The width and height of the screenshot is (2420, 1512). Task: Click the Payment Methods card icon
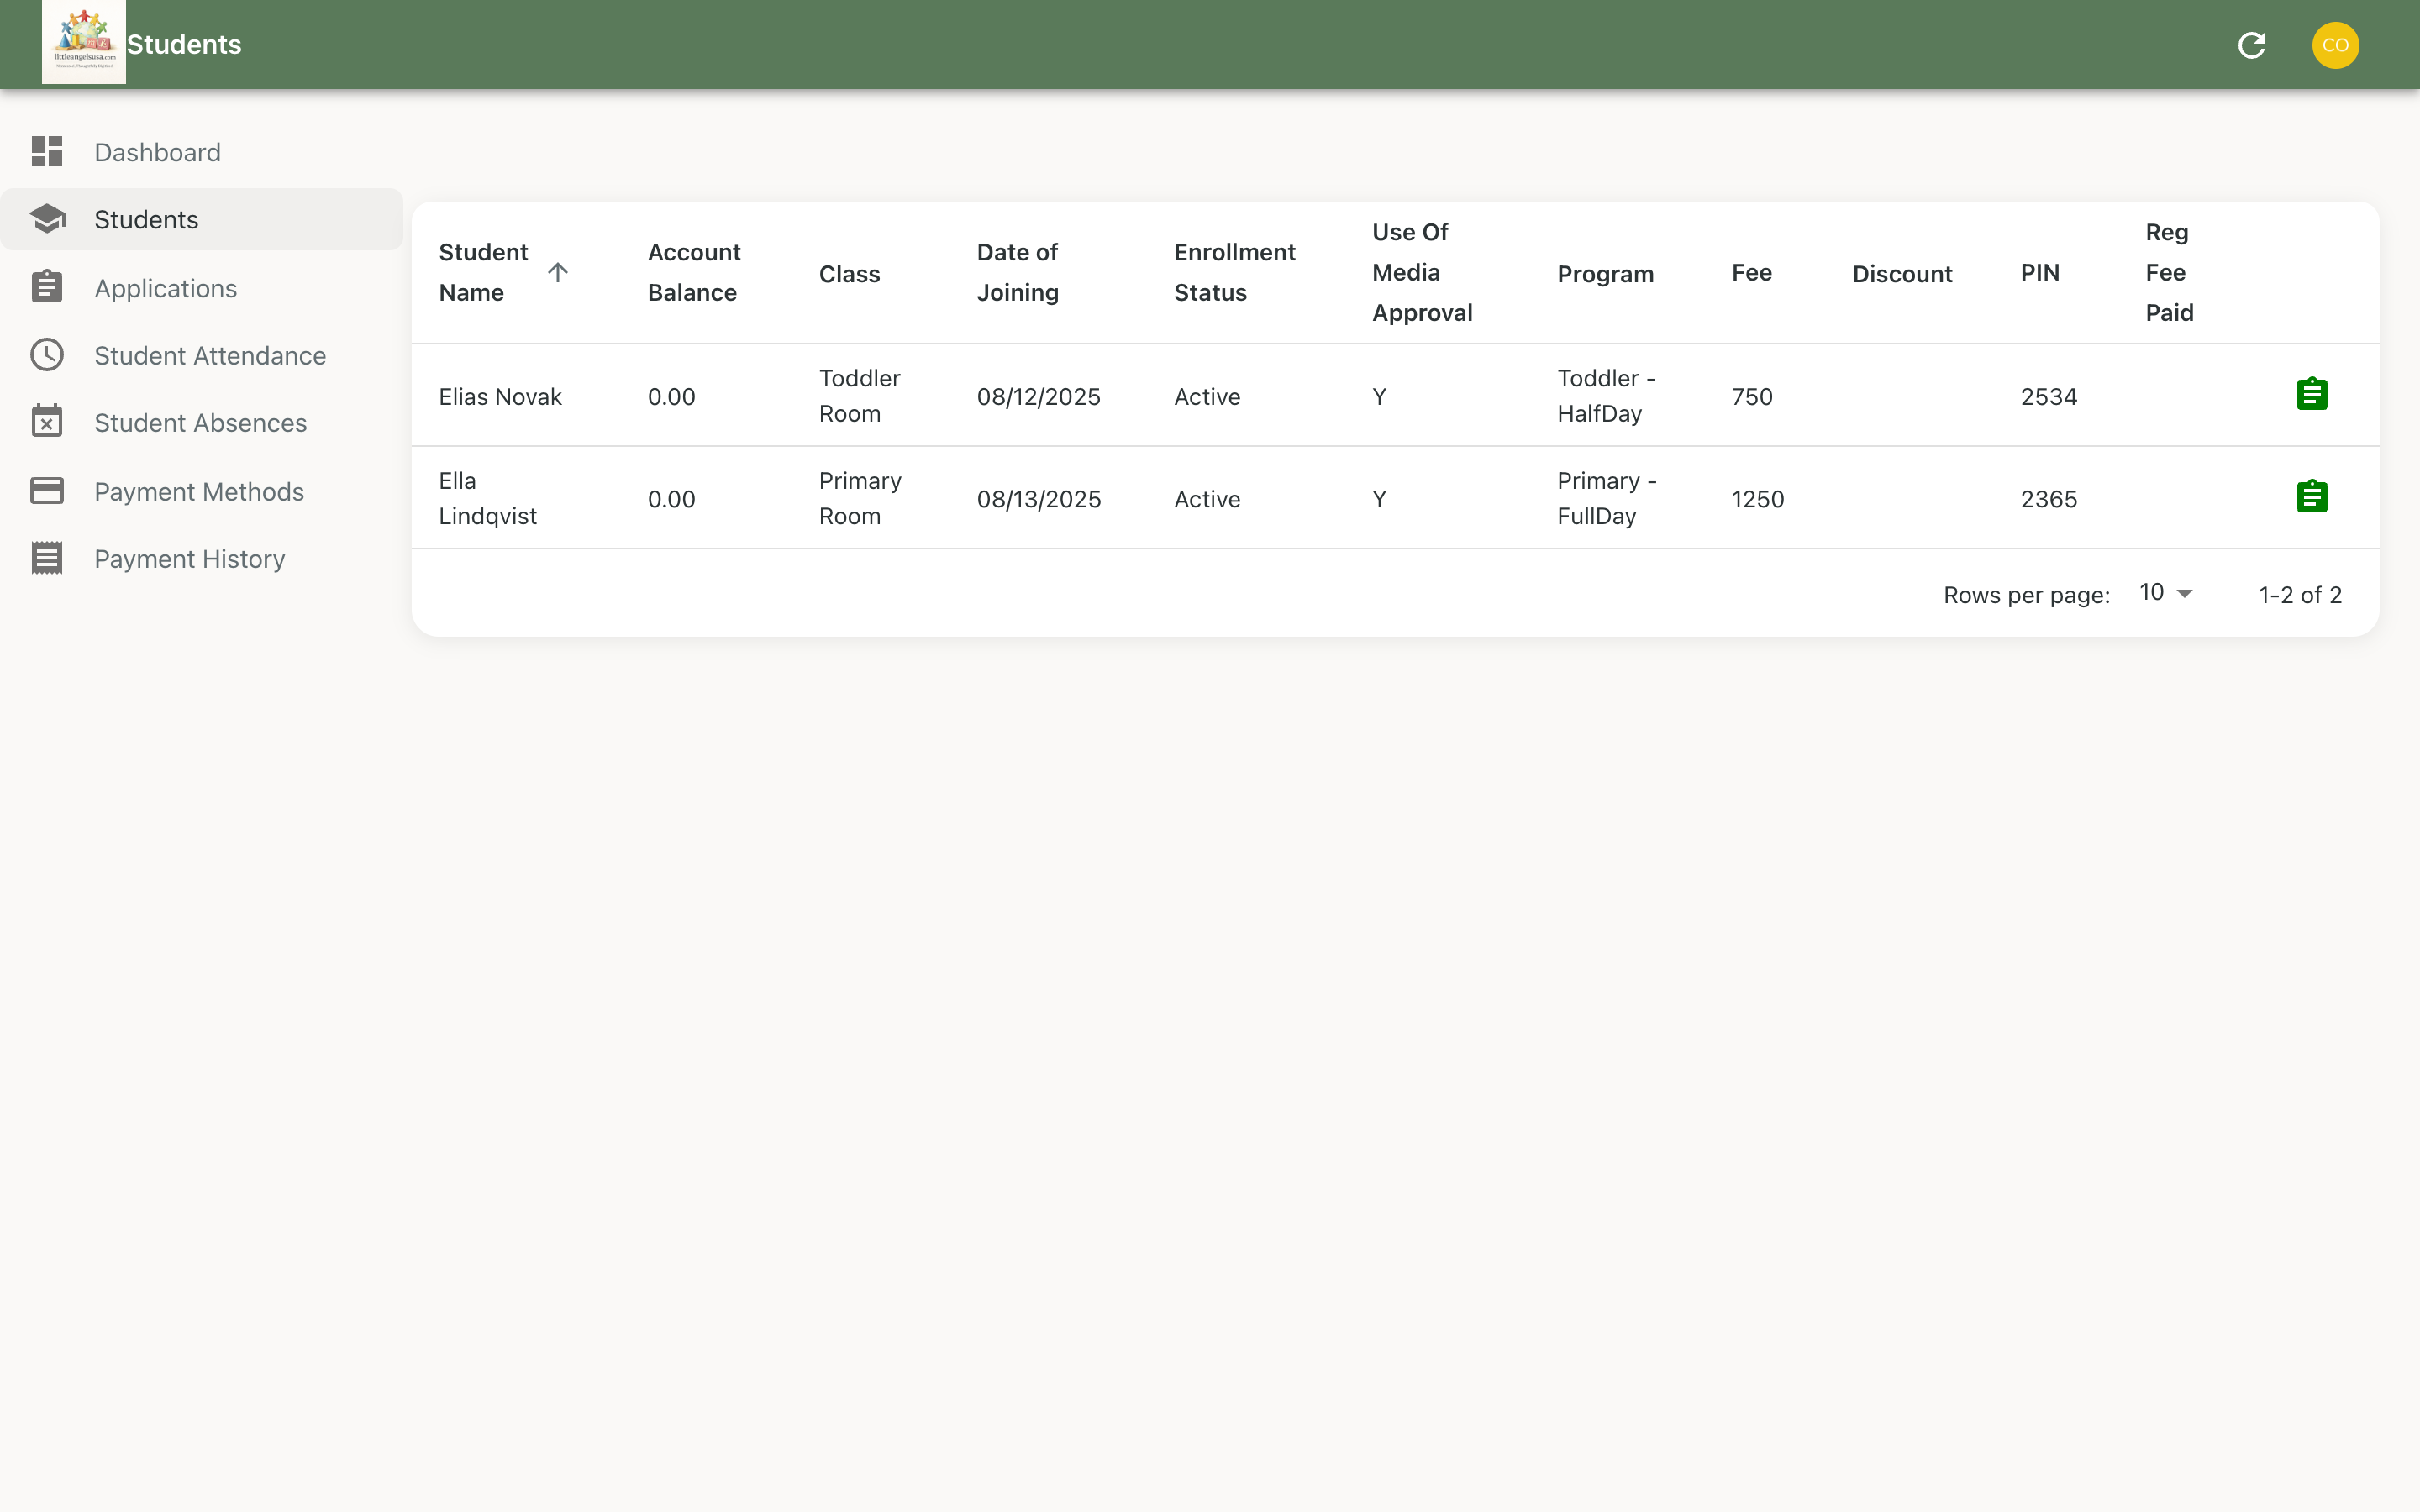[47, 491]
